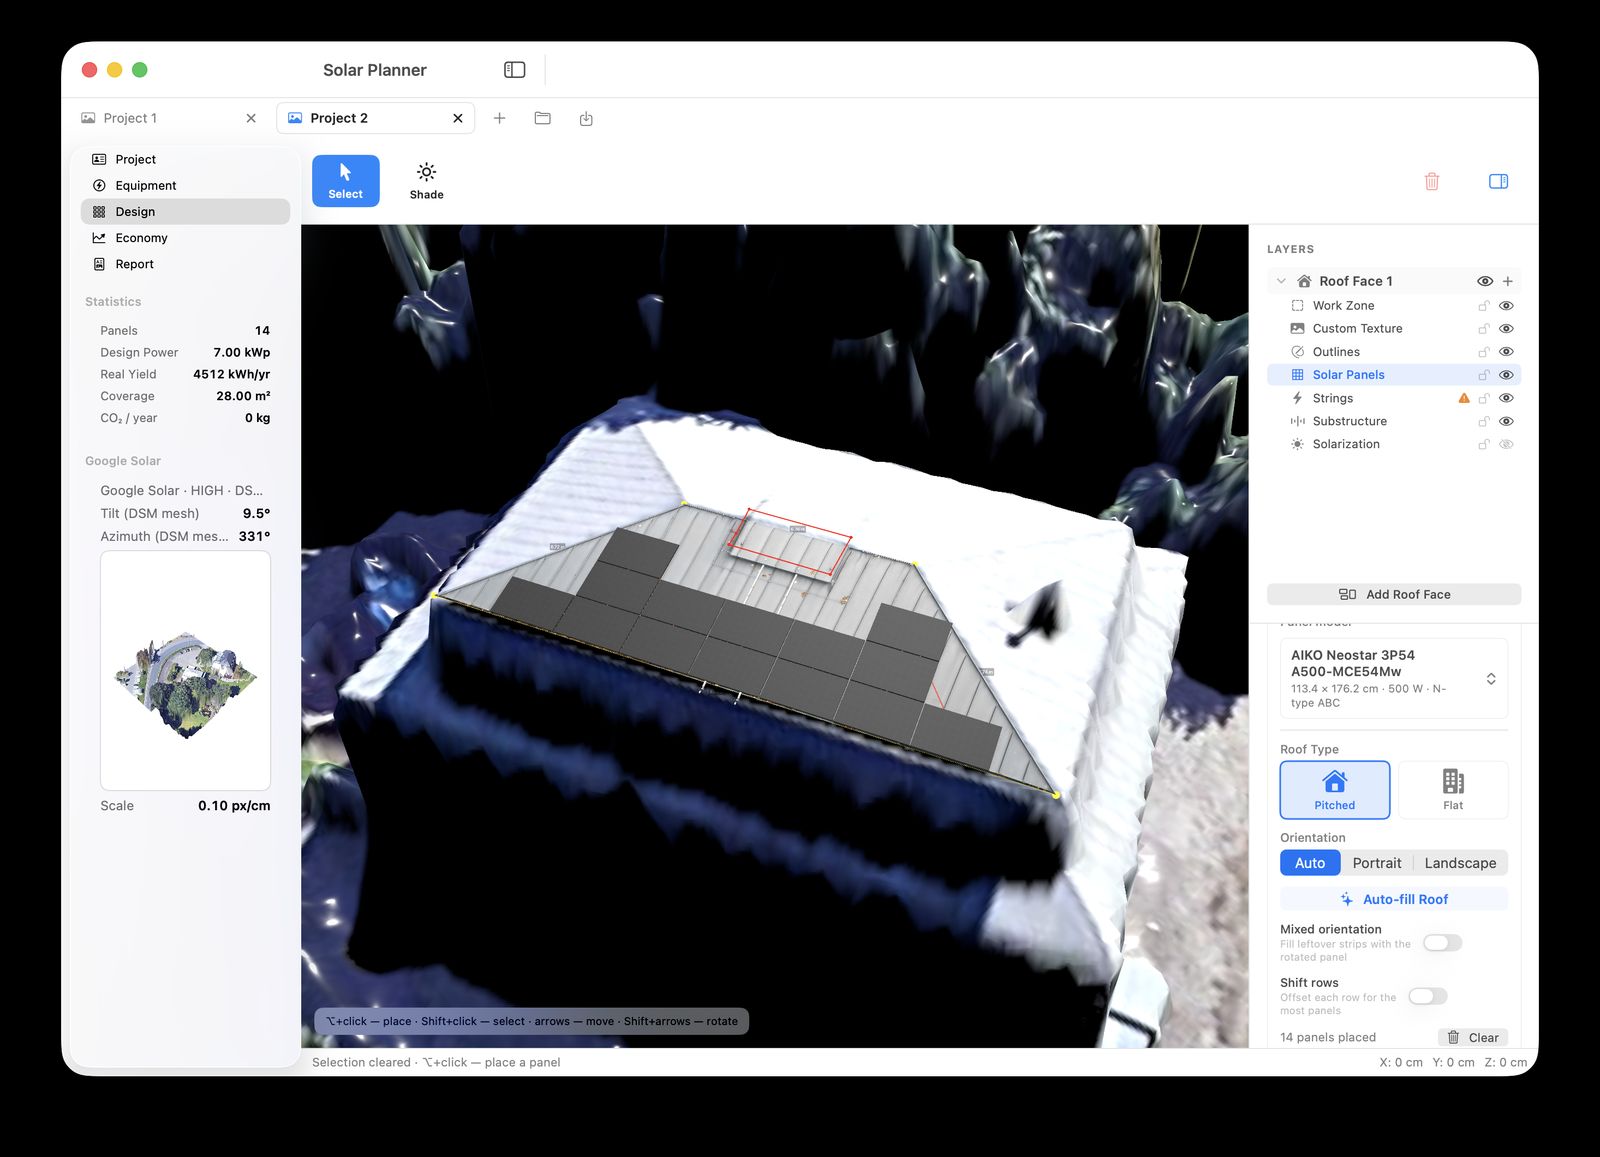Viewport: 1600px width, 1157px height.
Task: Set orientation to Landscape
Action: (x=1460, y=863)
